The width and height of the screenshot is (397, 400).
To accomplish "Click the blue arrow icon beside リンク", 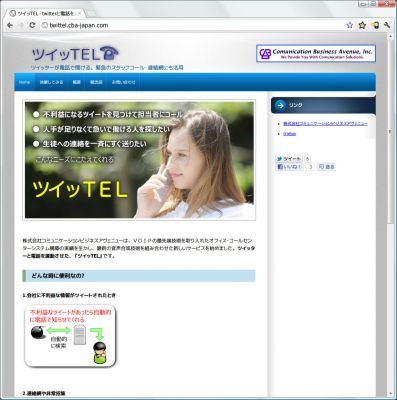I will (x=280, y=105).
